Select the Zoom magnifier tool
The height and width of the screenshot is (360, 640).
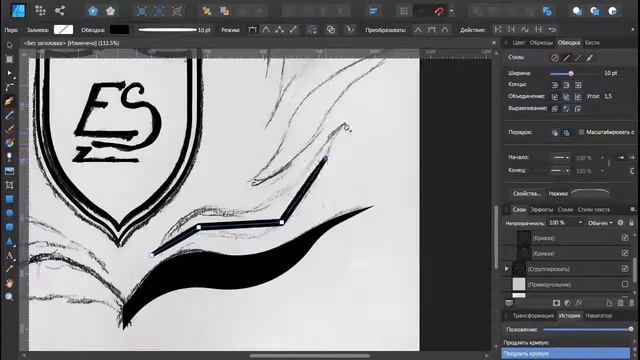click(x=9, y=297)
